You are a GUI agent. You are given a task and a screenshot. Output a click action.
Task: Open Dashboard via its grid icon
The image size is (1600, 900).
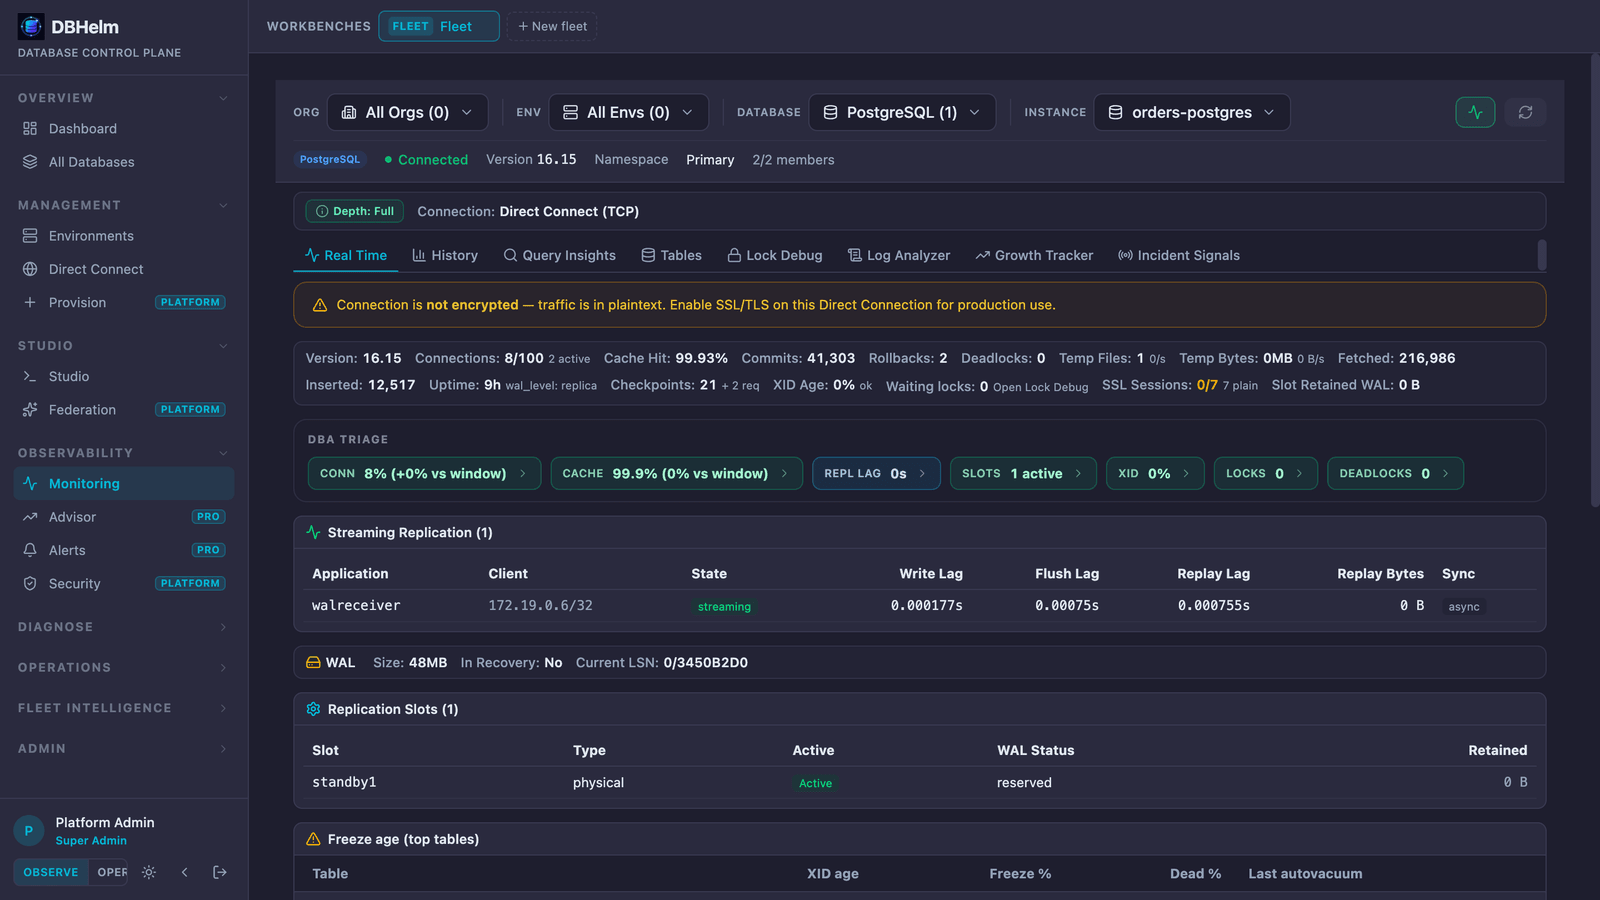click(30, 129)
